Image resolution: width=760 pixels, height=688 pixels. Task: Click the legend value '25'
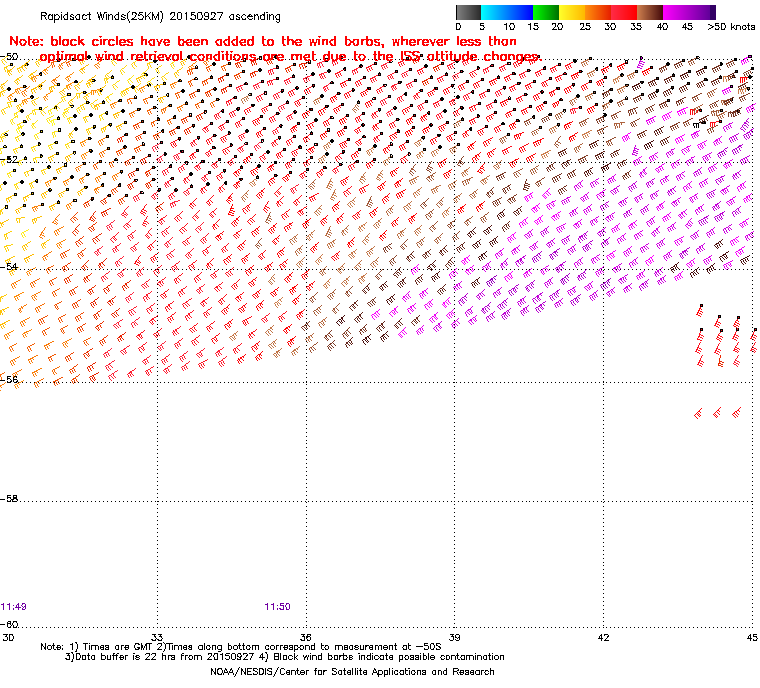(585, 27)
